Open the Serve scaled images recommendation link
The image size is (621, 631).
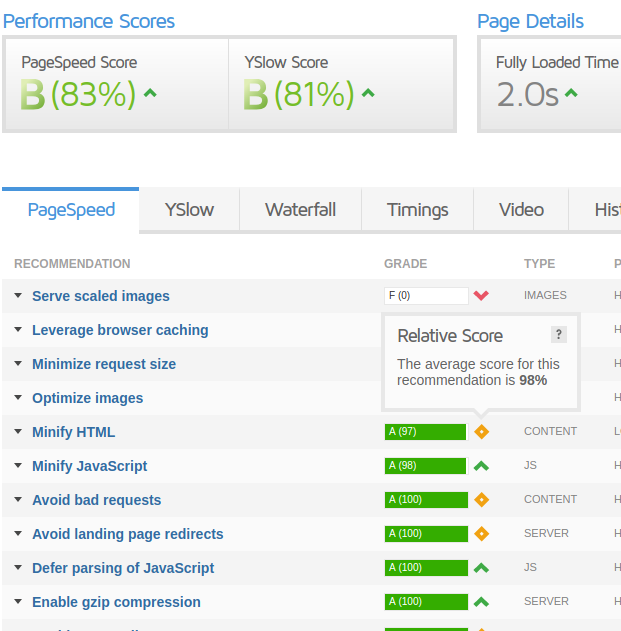click(x=101, y=296)
